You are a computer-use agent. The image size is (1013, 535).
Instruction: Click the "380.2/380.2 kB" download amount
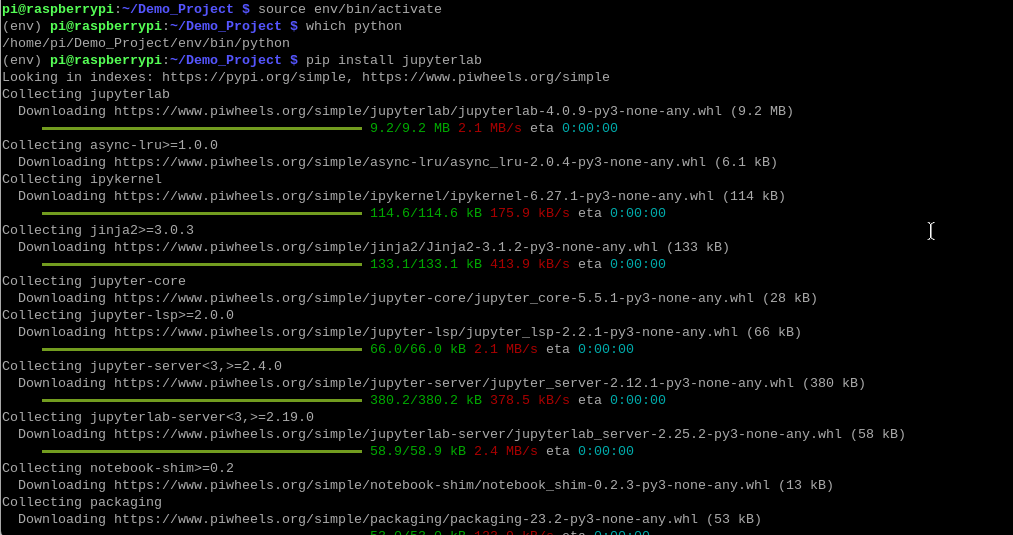[x=426, y=400]
